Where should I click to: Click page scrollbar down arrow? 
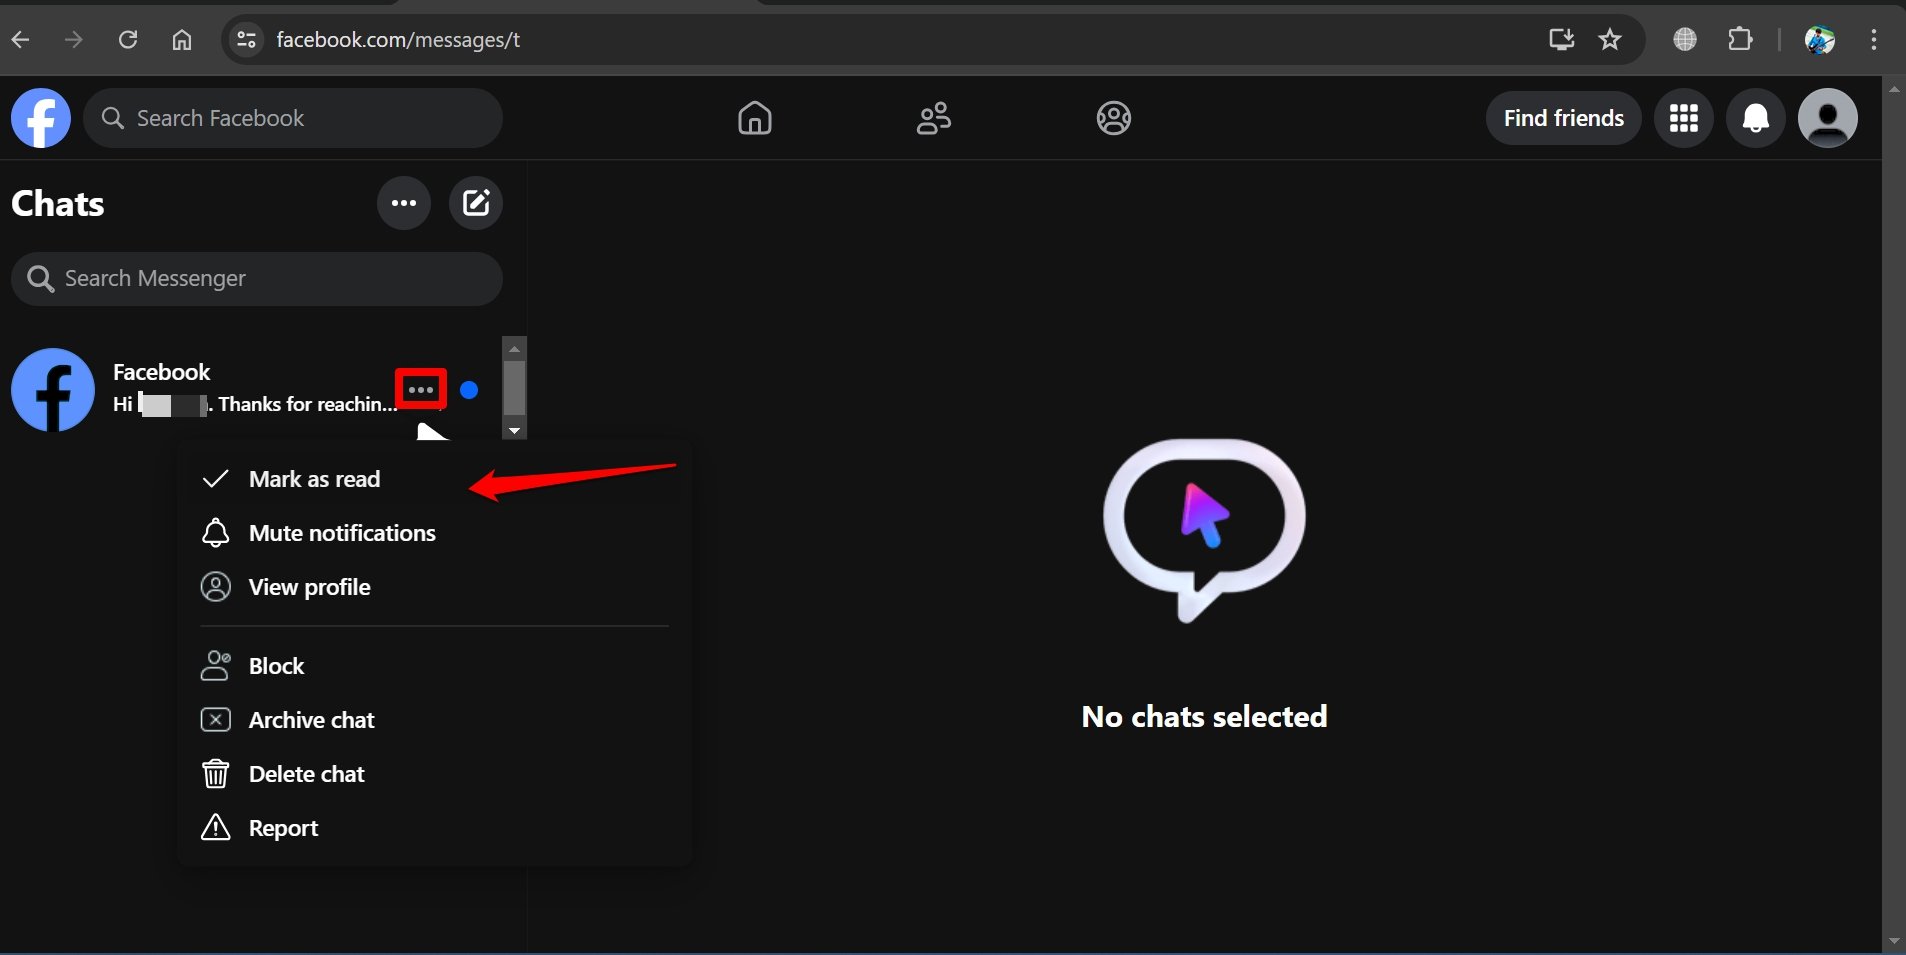click(1894, 941)
